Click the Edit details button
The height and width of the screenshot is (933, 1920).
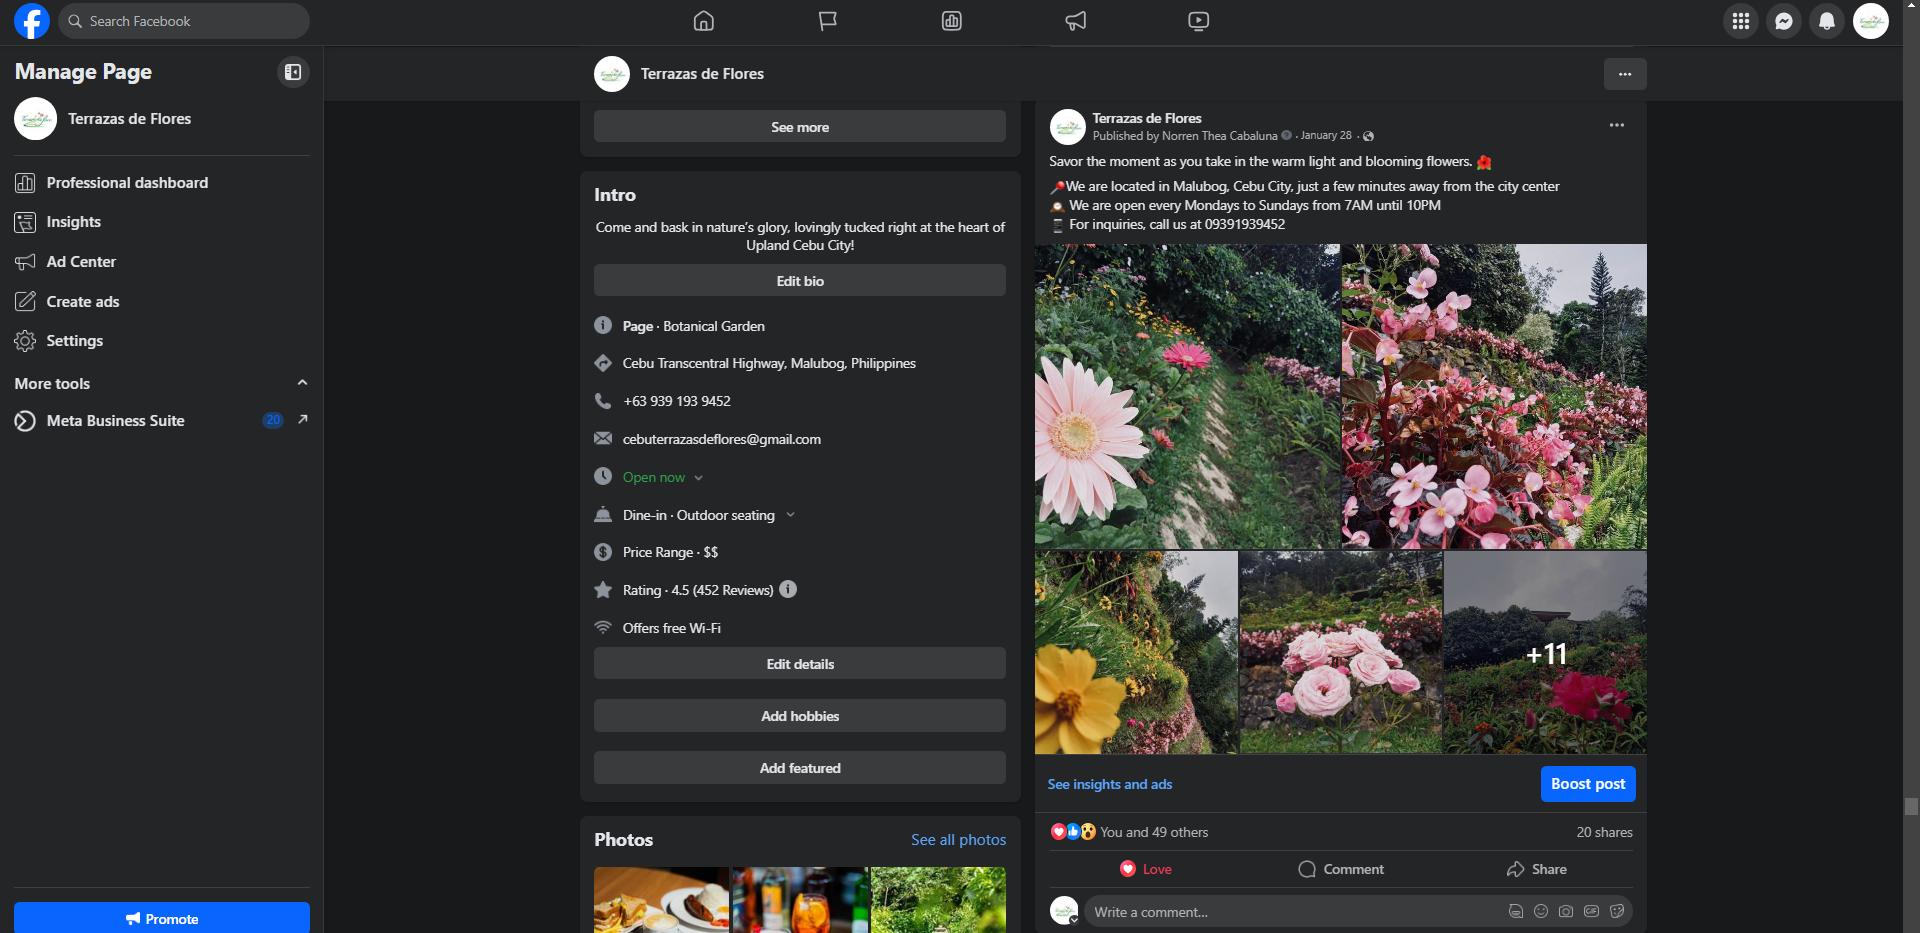800,664
